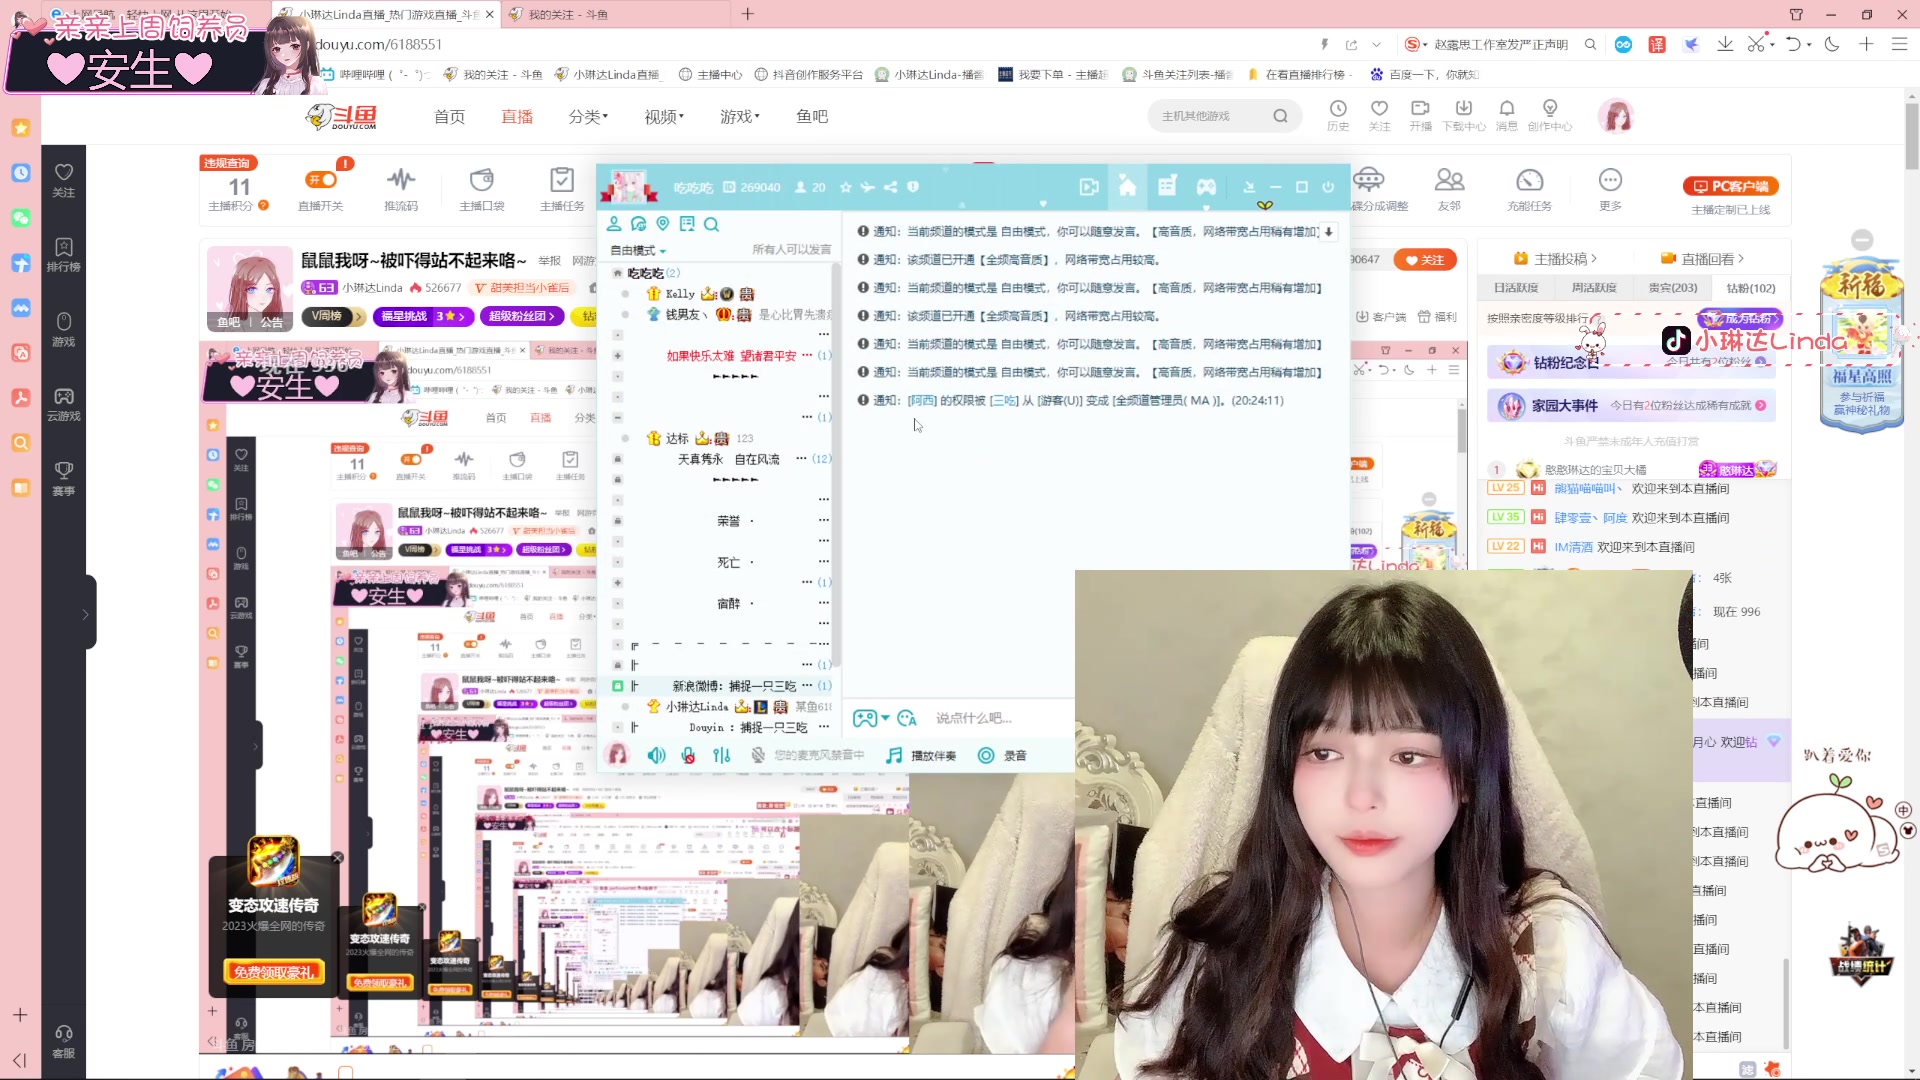Expand the left sidebar collapse arrow handle
The height and width of the screenshot is (1080, 1920).
pos(87,613)
